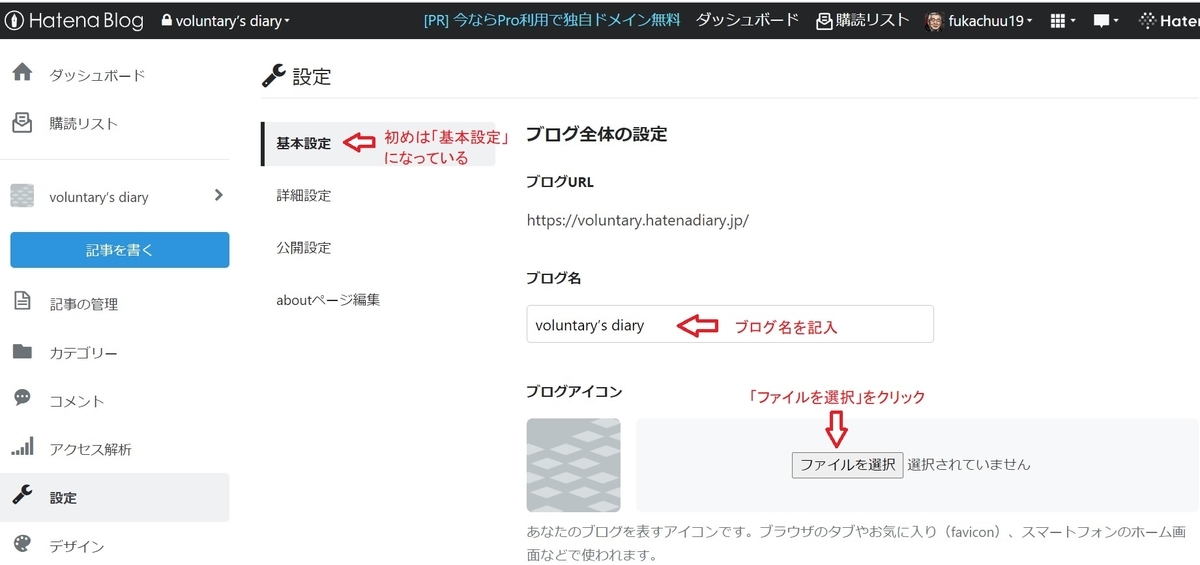Click the Hatena logo at header right edge
The width and height of the screenshot is (1200, 565).
pos(1169,20)
